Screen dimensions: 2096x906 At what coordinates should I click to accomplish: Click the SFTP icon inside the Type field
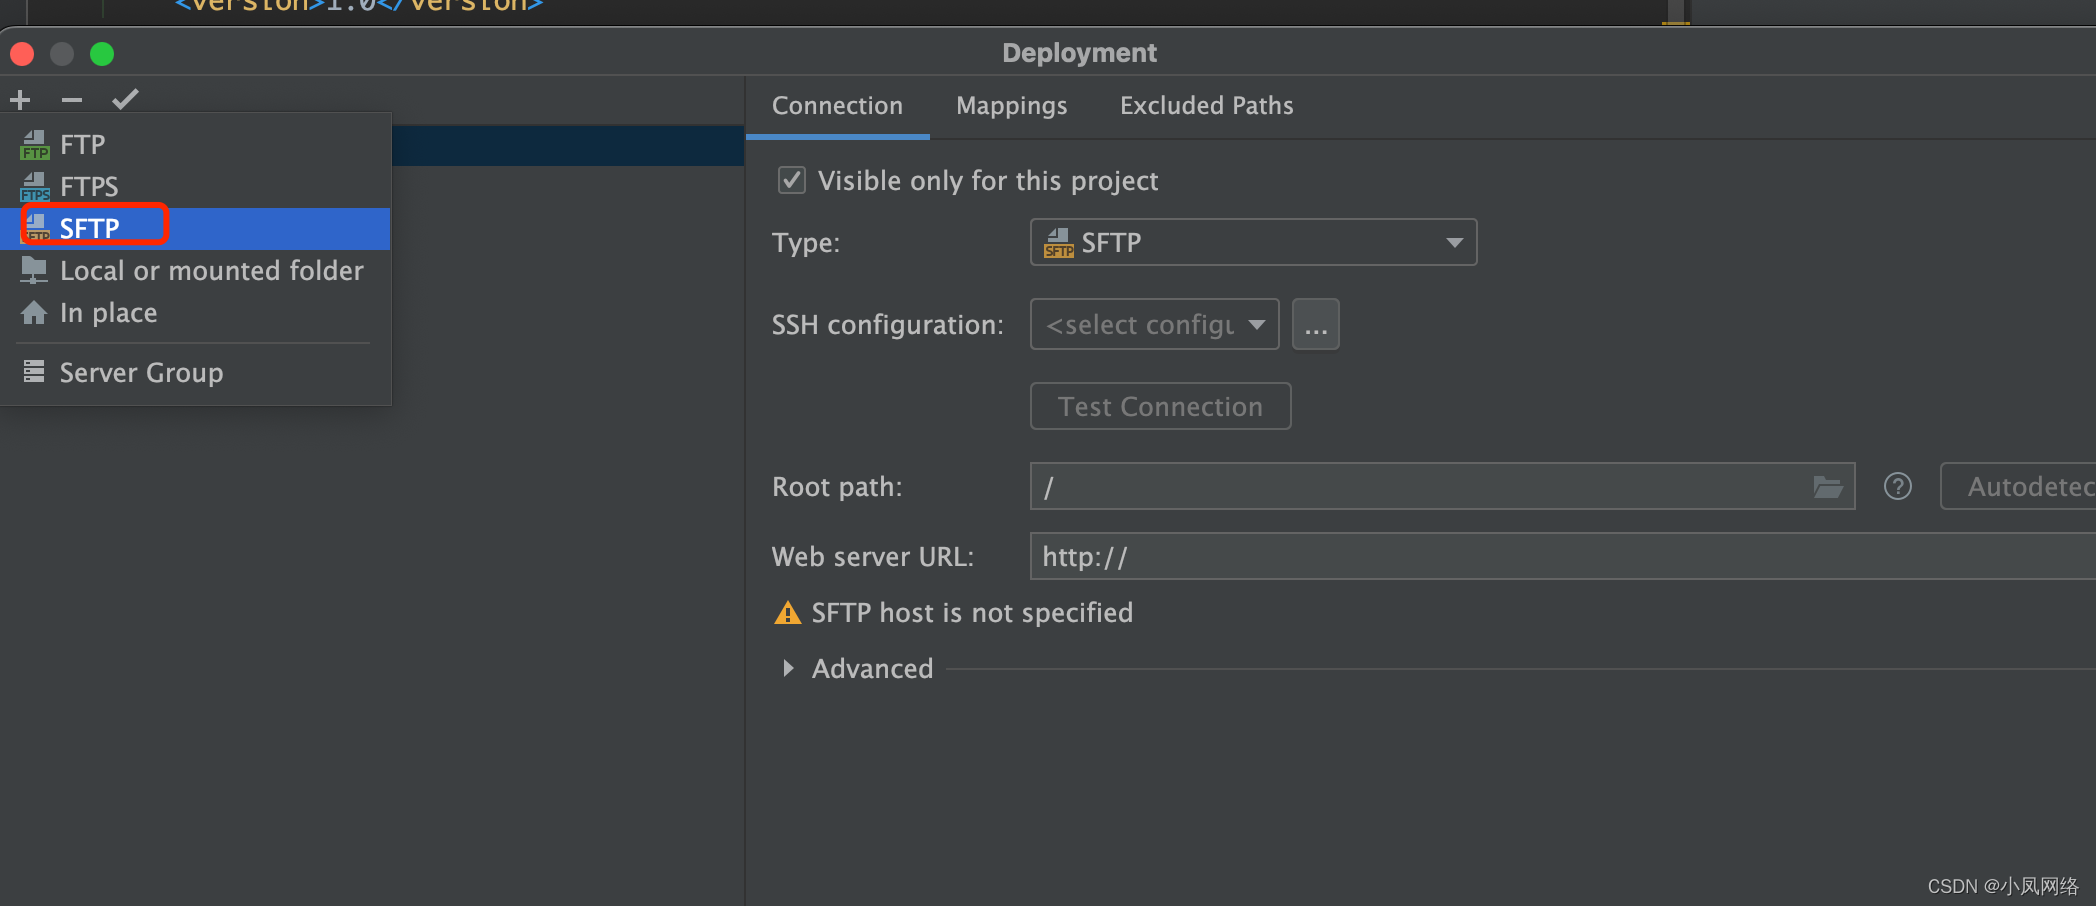[x=1059, y=242]
